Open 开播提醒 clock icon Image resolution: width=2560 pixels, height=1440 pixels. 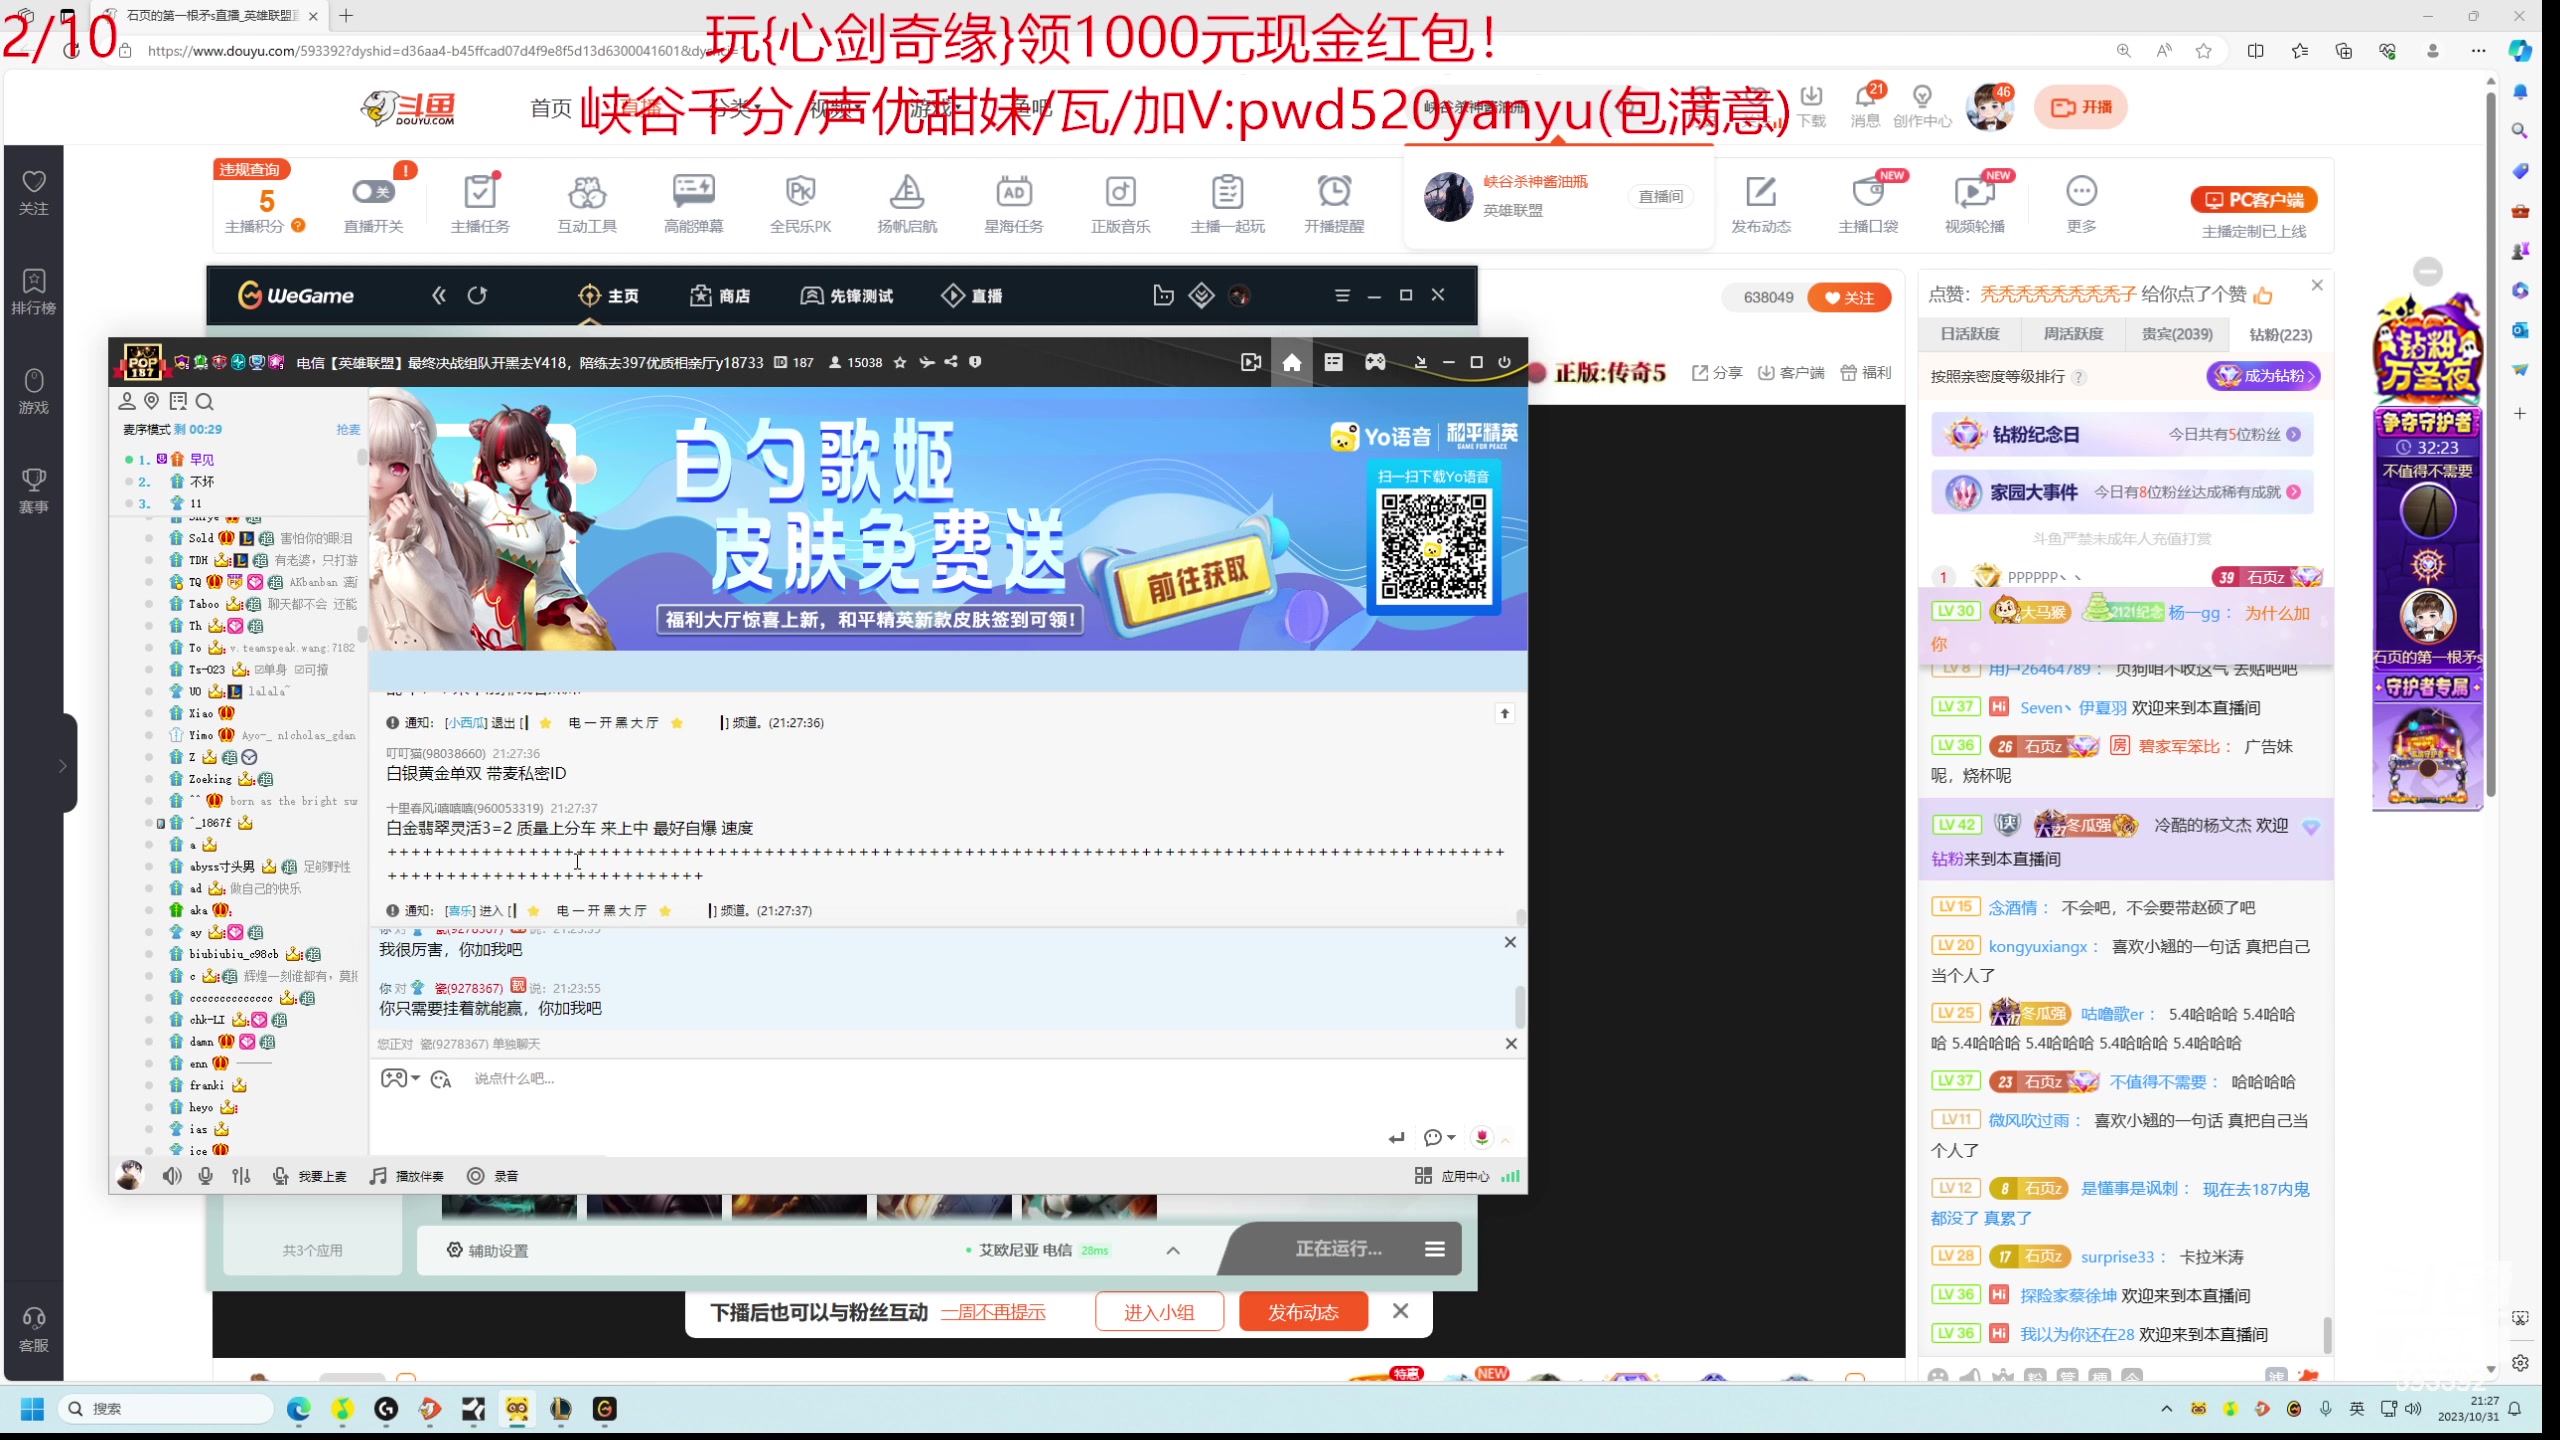(x=1334, y=190)
